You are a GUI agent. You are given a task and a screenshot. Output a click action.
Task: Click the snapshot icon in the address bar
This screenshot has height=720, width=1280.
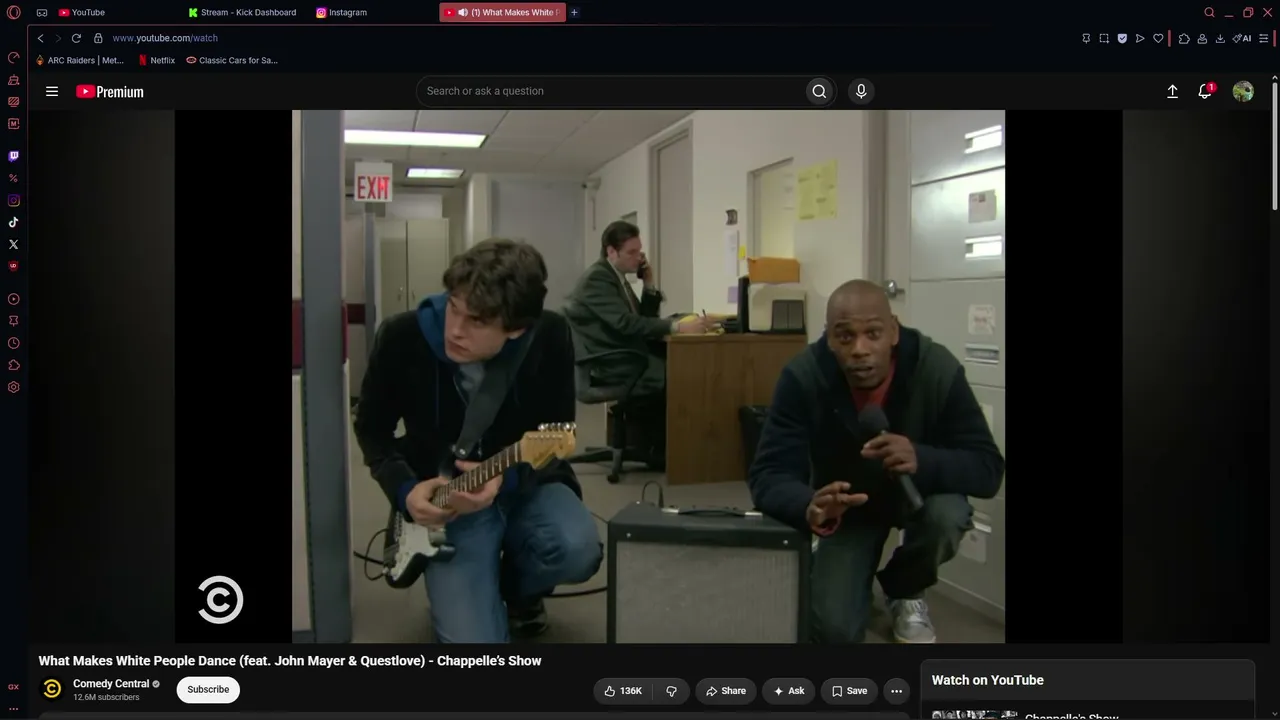(1104, 38)
